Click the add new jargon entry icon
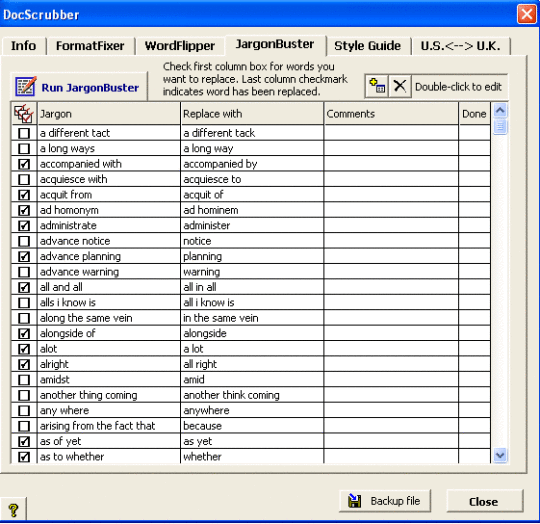 (x=377, y=86)
